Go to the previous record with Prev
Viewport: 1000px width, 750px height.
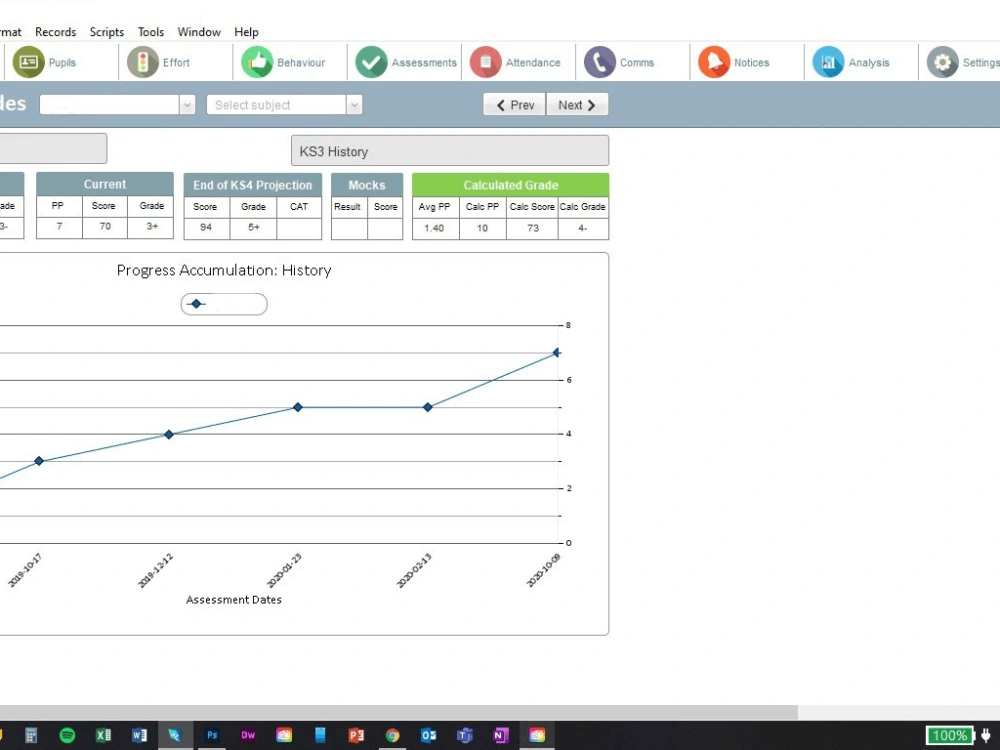pyautogui.click(x=514, y=105)
